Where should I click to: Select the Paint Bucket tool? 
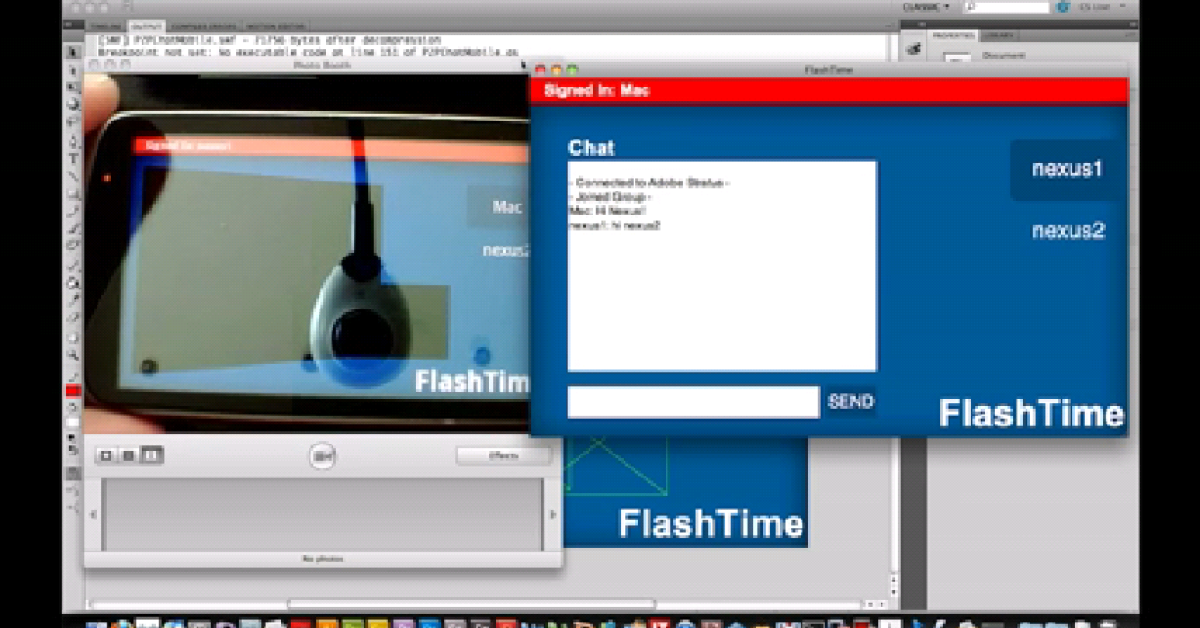coord(73,283)
